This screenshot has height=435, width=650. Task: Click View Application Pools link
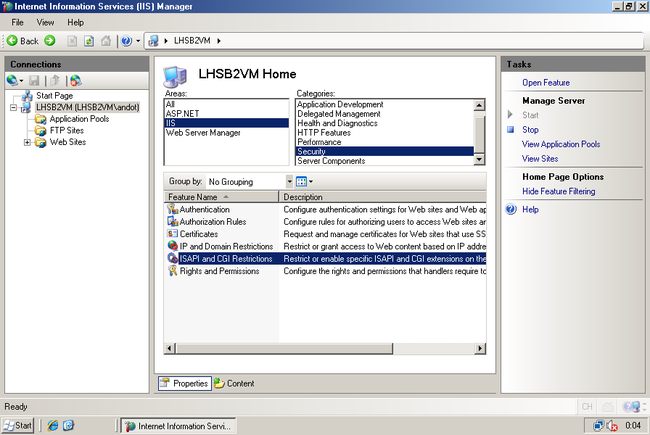click(561, 144)
